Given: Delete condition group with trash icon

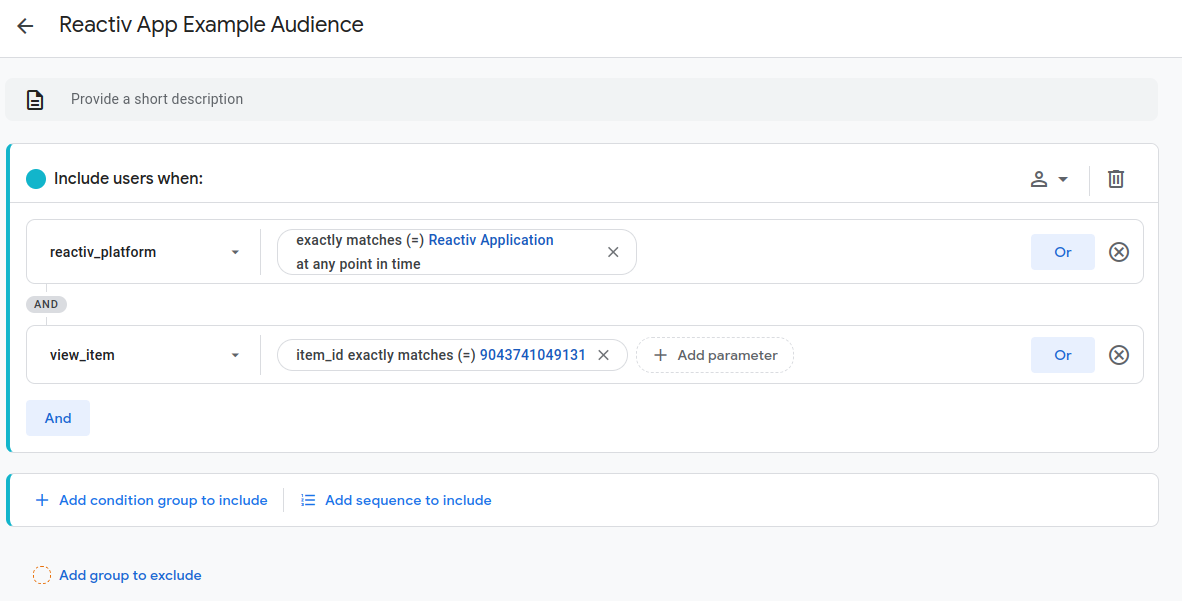Looking at the screenshot, I should click(x=1116, y=179).
